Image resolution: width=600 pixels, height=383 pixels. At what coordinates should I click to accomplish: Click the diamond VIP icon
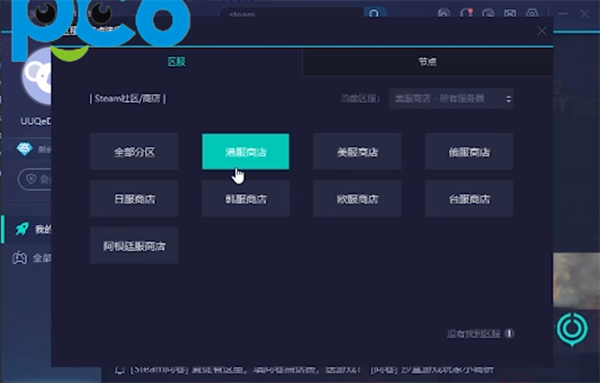(24, 149)
